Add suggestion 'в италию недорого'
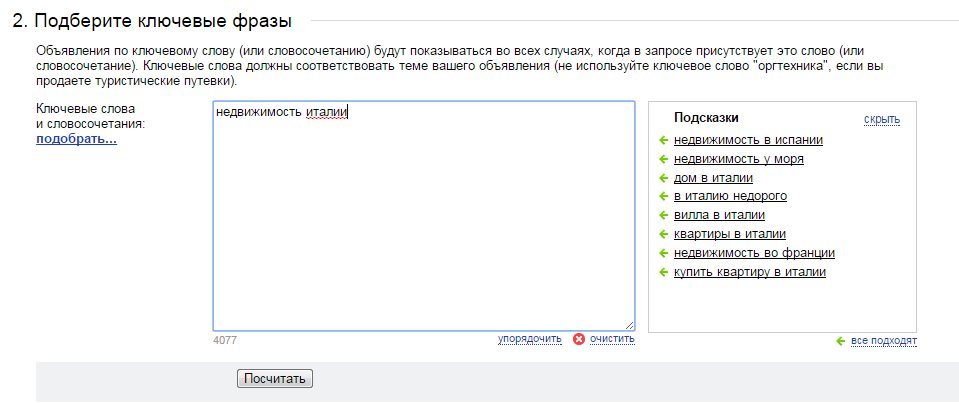 click(730, 196)
